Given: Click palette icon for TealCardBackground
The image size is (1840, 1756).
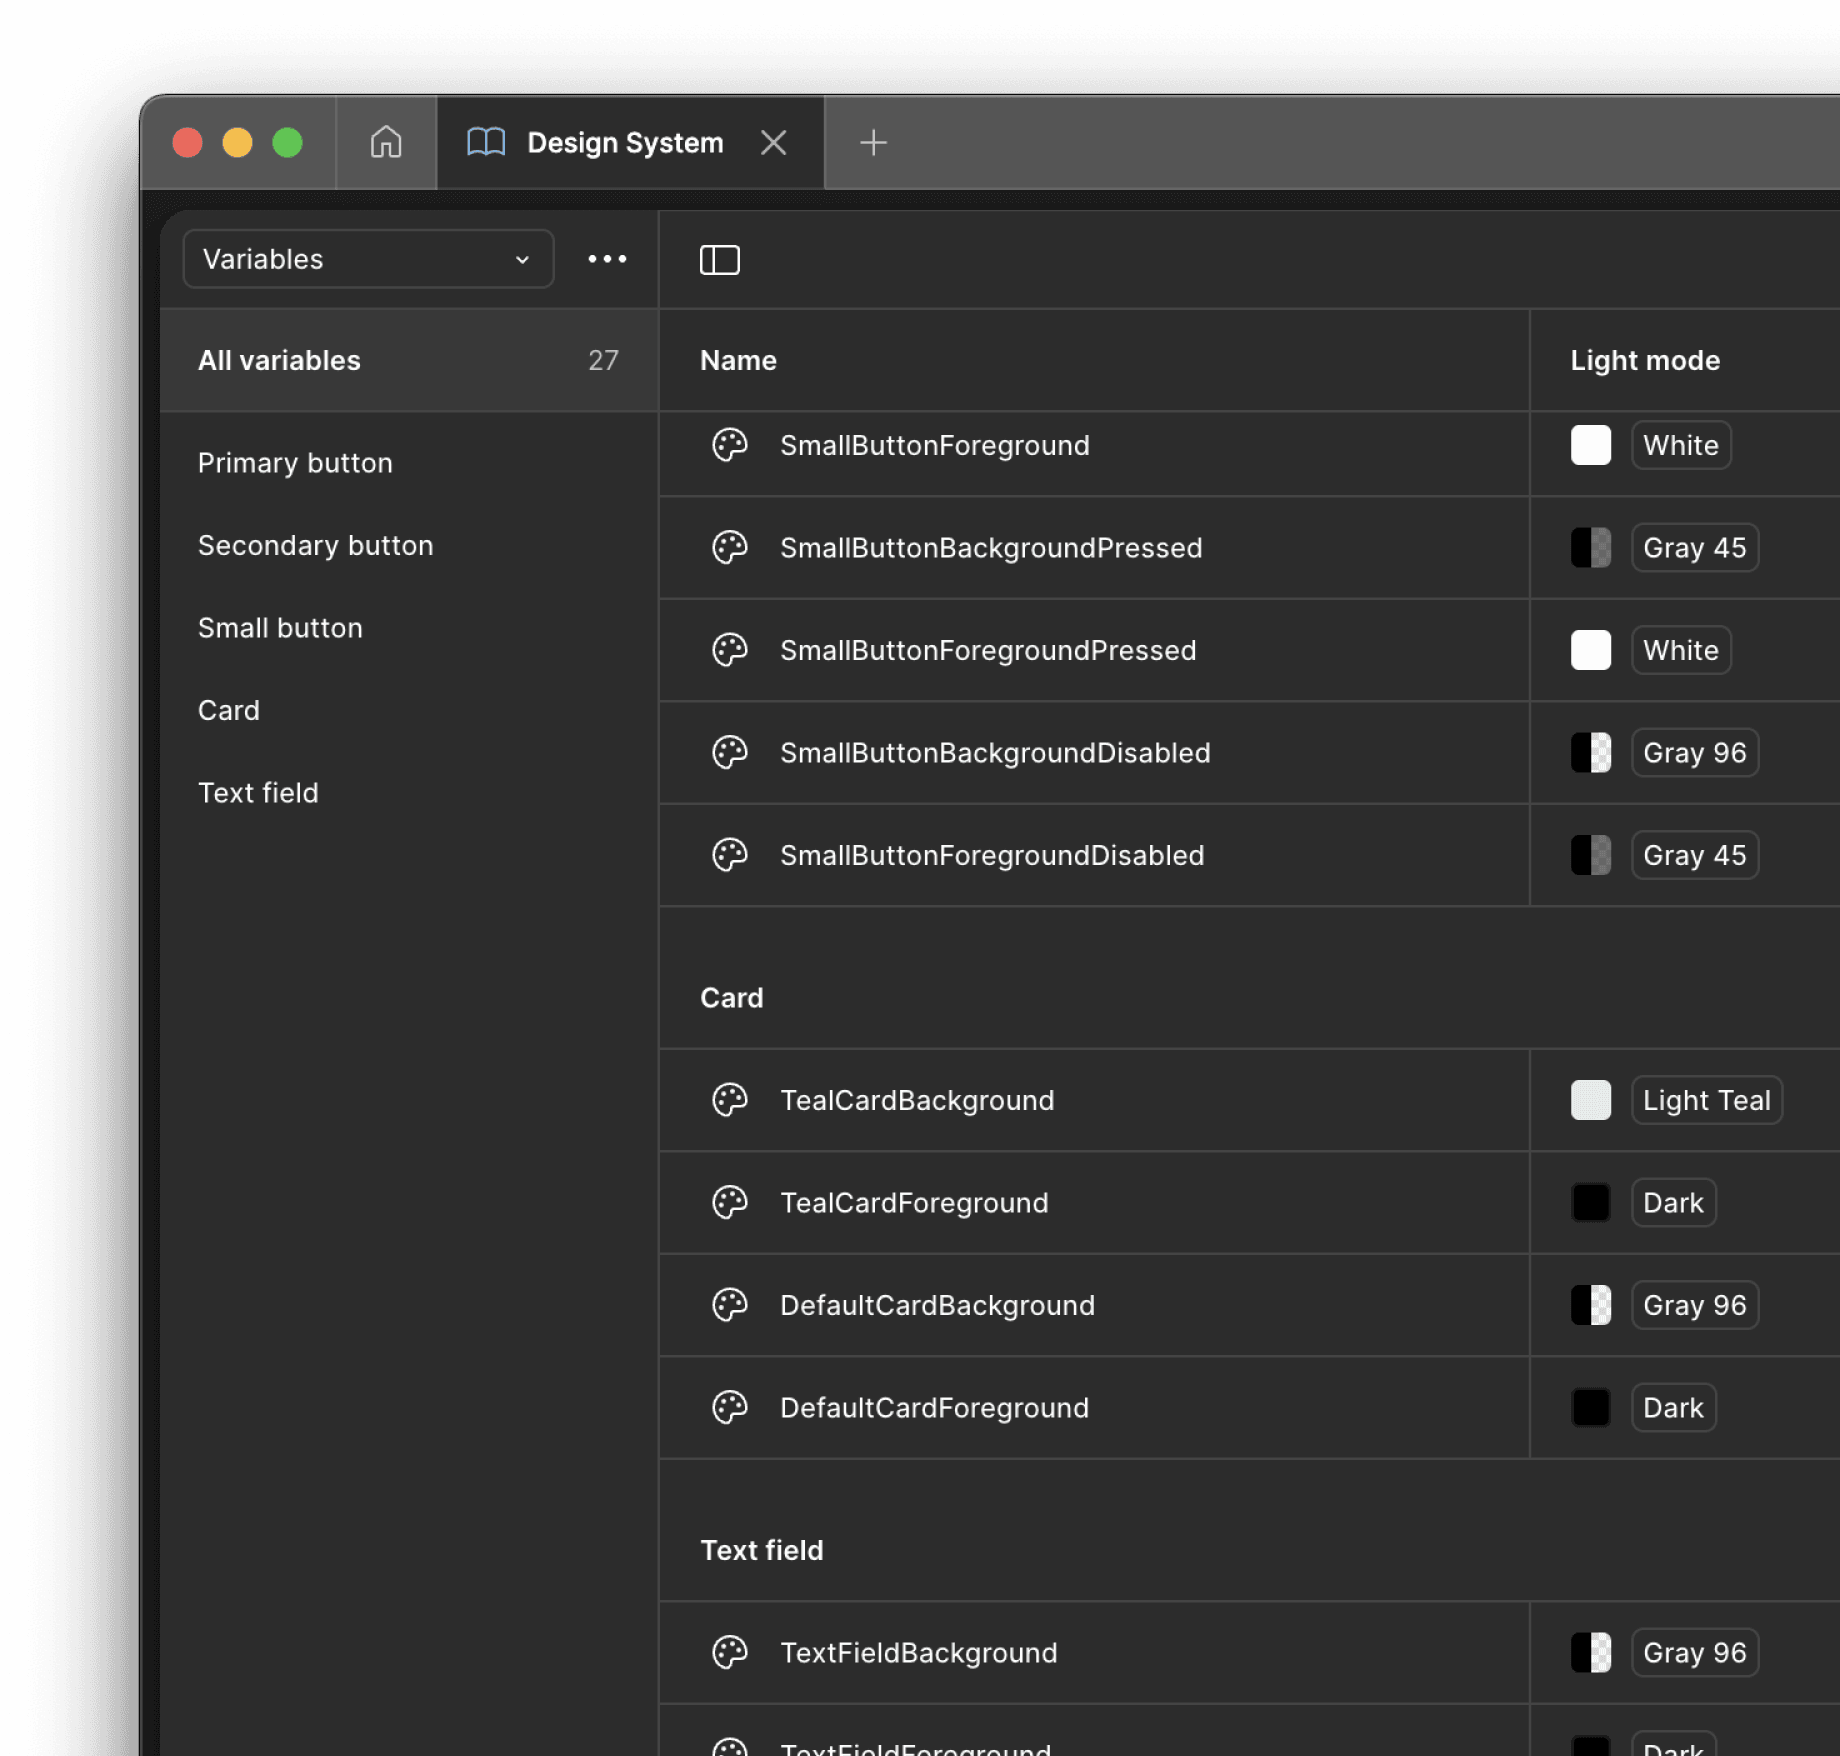Looking at the screenshot, I should click(x=729, y=1100).
